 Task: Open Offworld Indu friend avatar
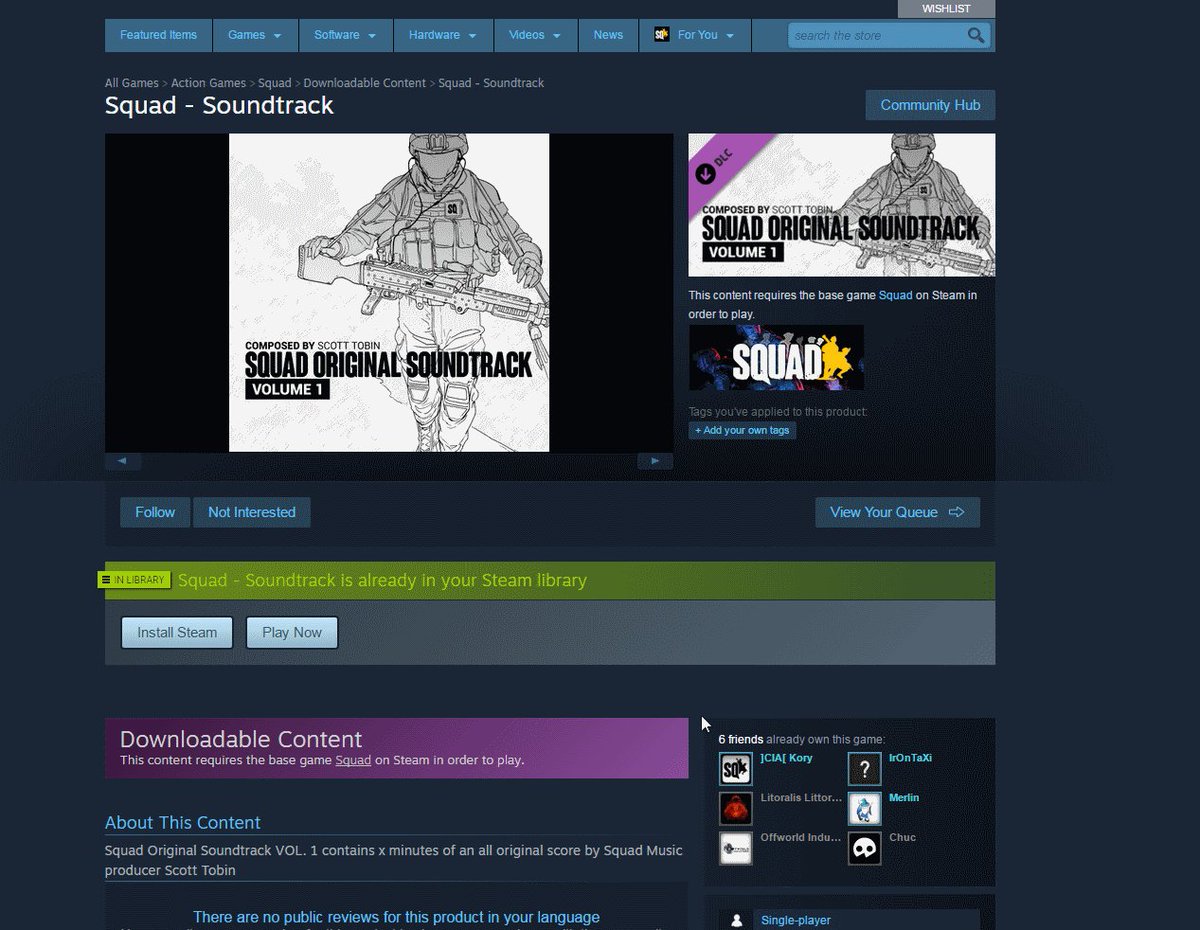click(x=735, y=848)
